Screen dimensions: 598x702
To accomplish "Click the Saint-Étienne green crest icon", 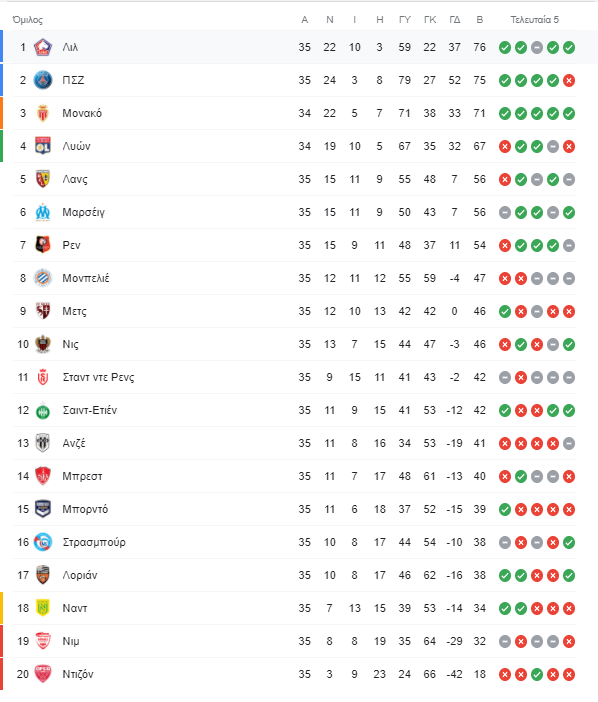I will (x=43, y=411).
